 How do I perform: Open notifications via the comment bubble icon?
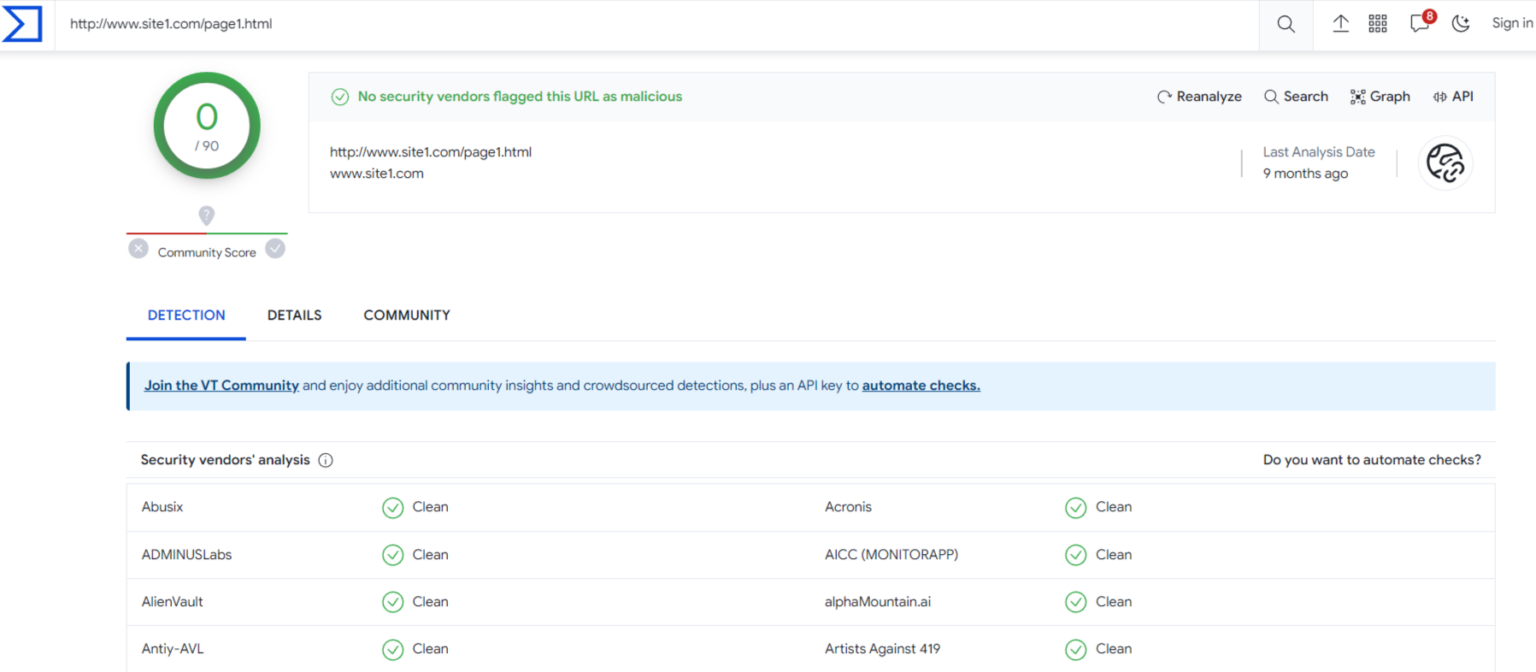tap(1419, 24)
